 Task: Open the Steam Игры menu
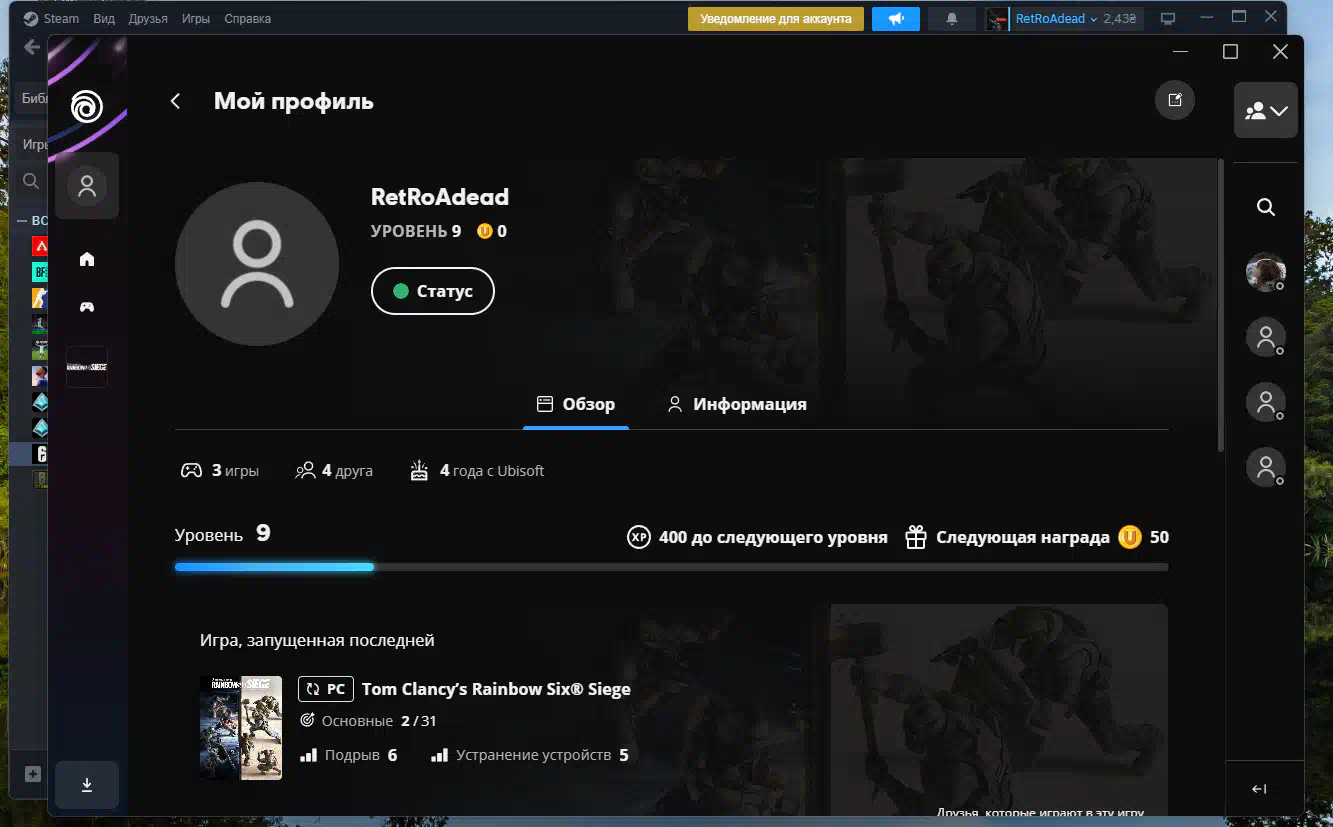tap(196, 19)
